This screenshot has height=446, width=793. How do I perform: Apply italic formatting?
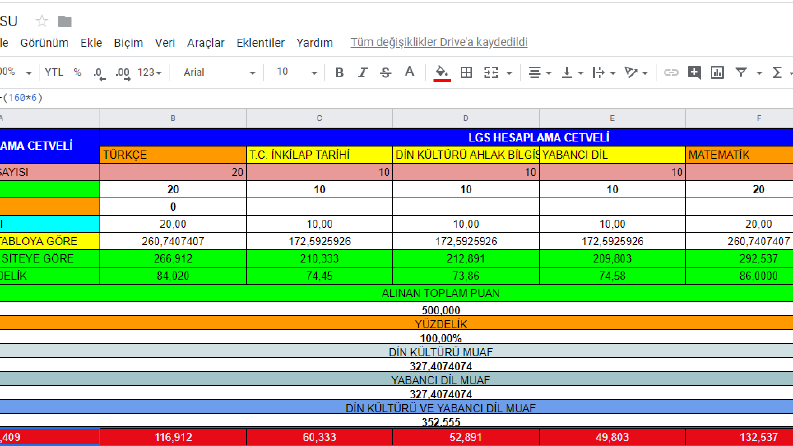(x=362, y=73)
